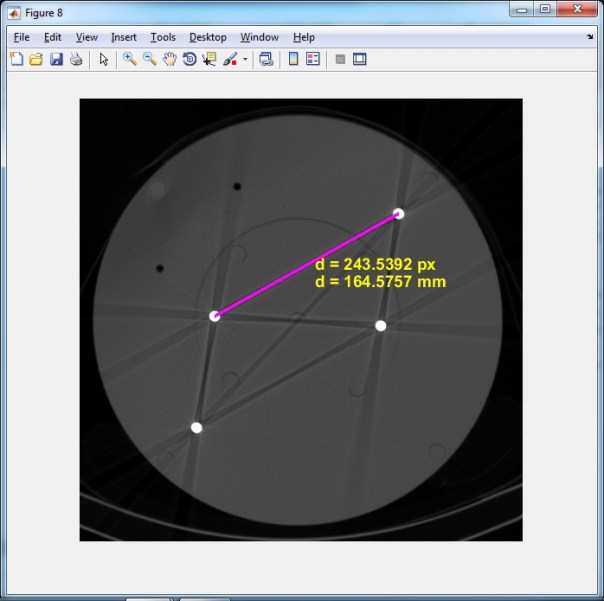Image resolution: width=604 pixels, height=601 pixels.
Task: Toggle the Edit Plot arrow tool
Action: 104,60
